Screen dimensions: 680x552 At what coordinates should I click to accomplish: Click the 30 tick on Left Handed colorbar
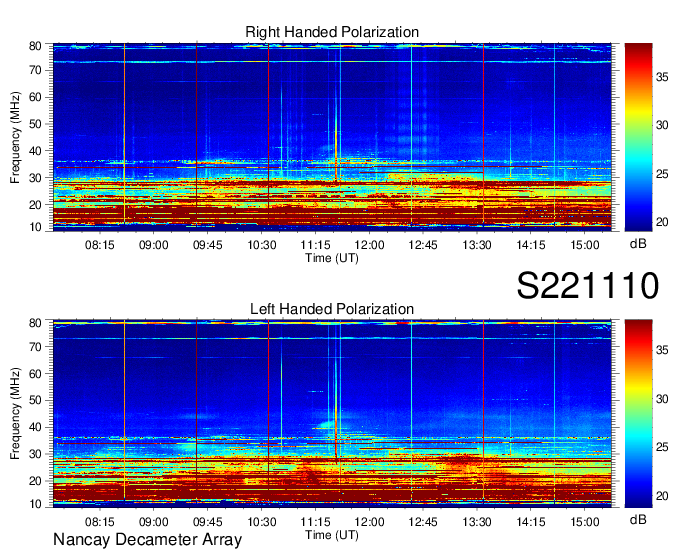tap(662, 398)
